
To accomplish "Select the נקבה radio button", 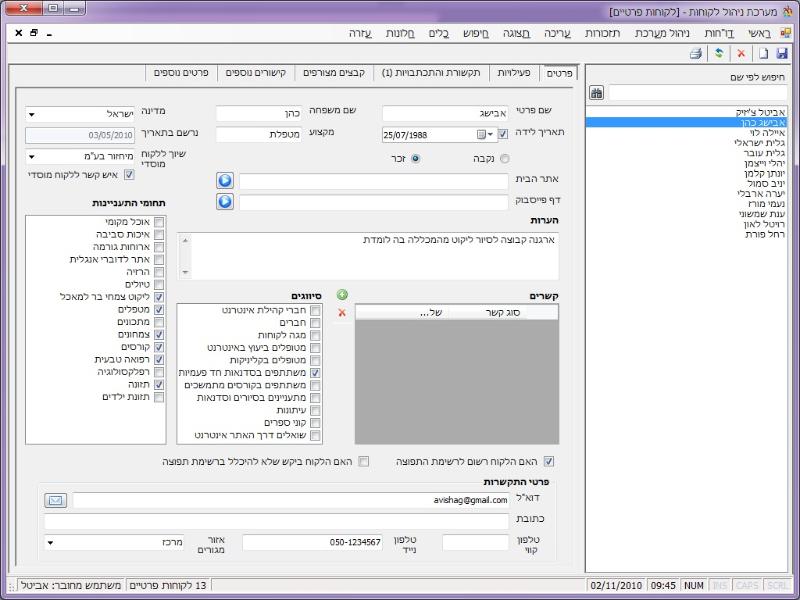I will (505, 159).
